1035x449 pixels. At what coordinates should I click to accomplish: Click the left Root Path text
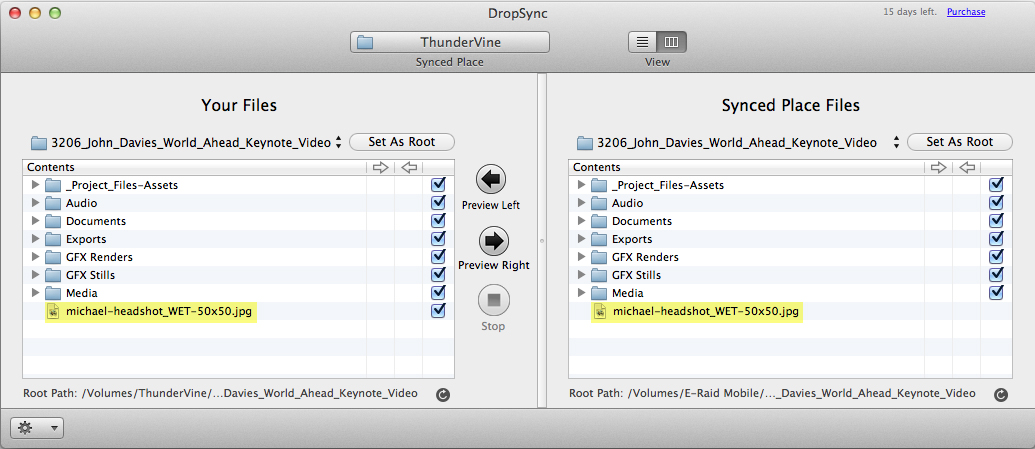tap(220, 394)
